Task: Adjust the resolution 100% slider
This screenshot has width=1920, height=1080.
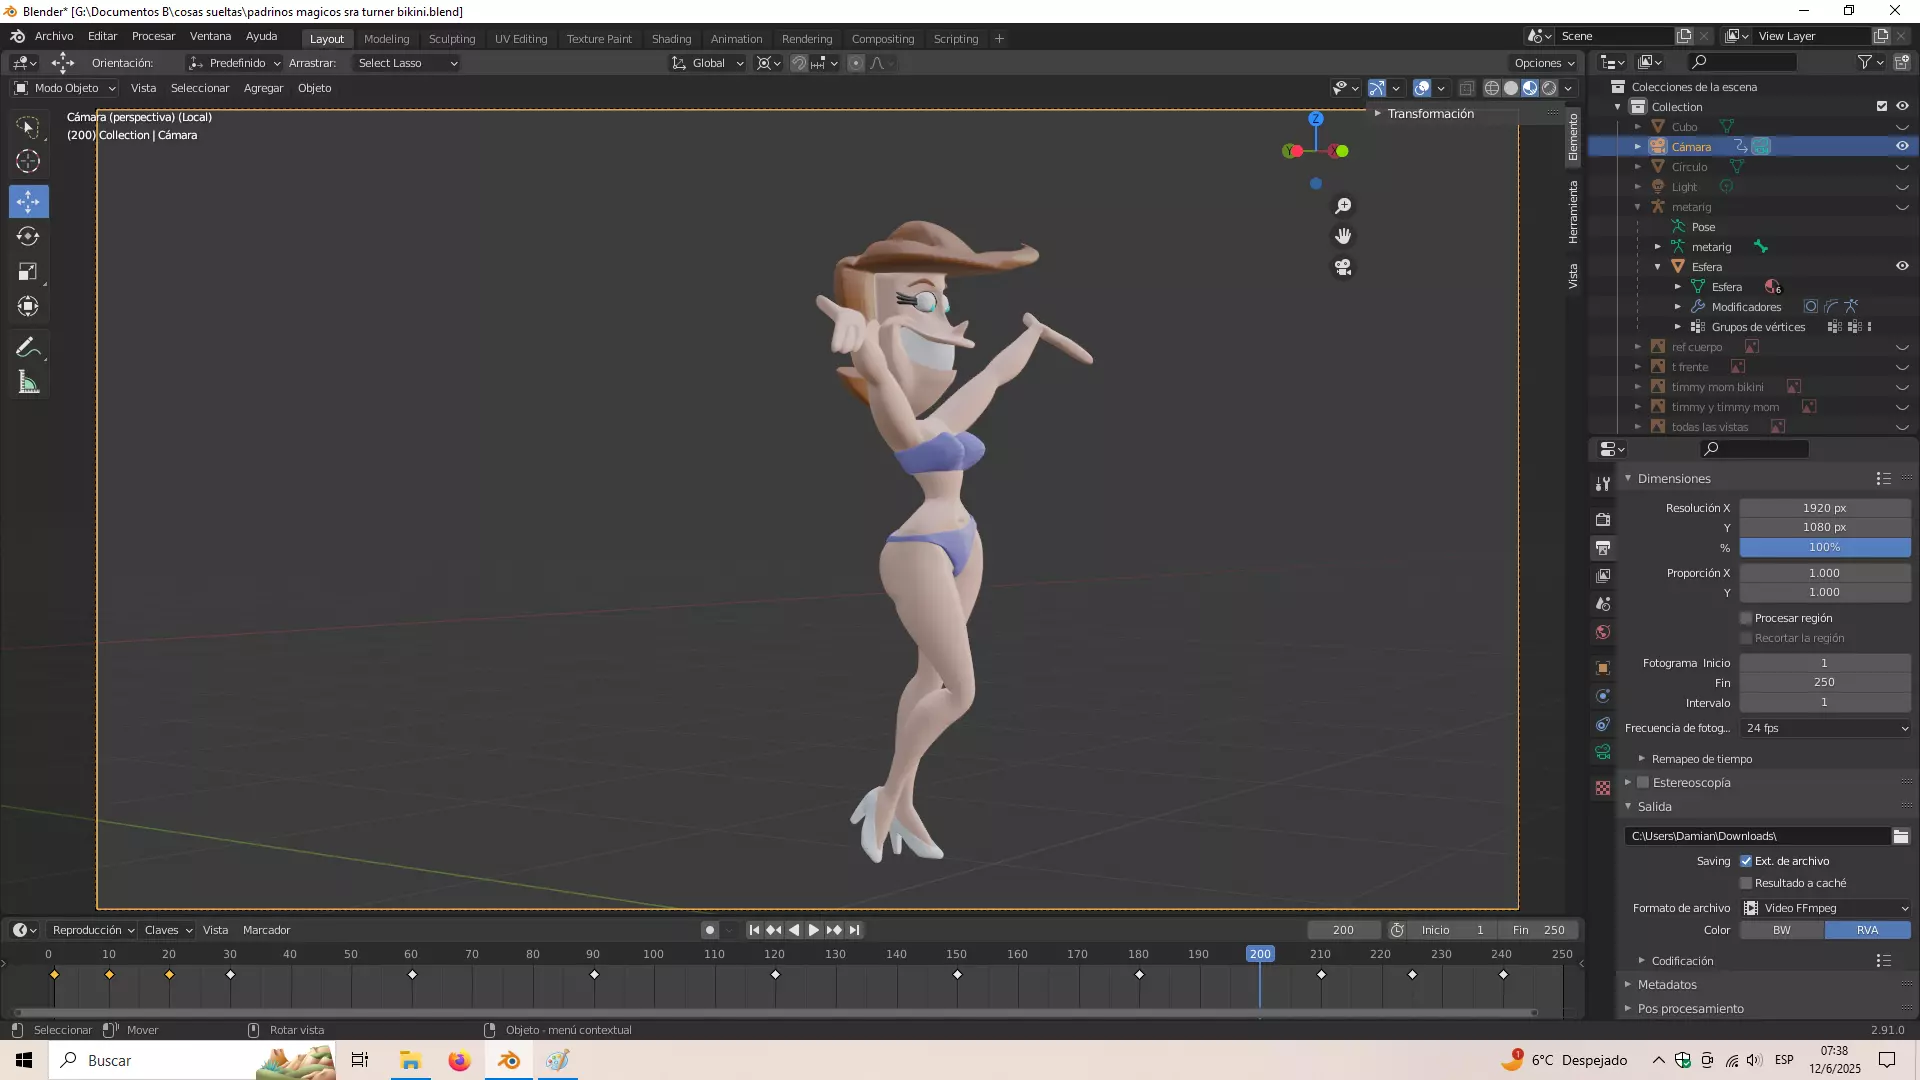Action: click(x=1825, y=547)
